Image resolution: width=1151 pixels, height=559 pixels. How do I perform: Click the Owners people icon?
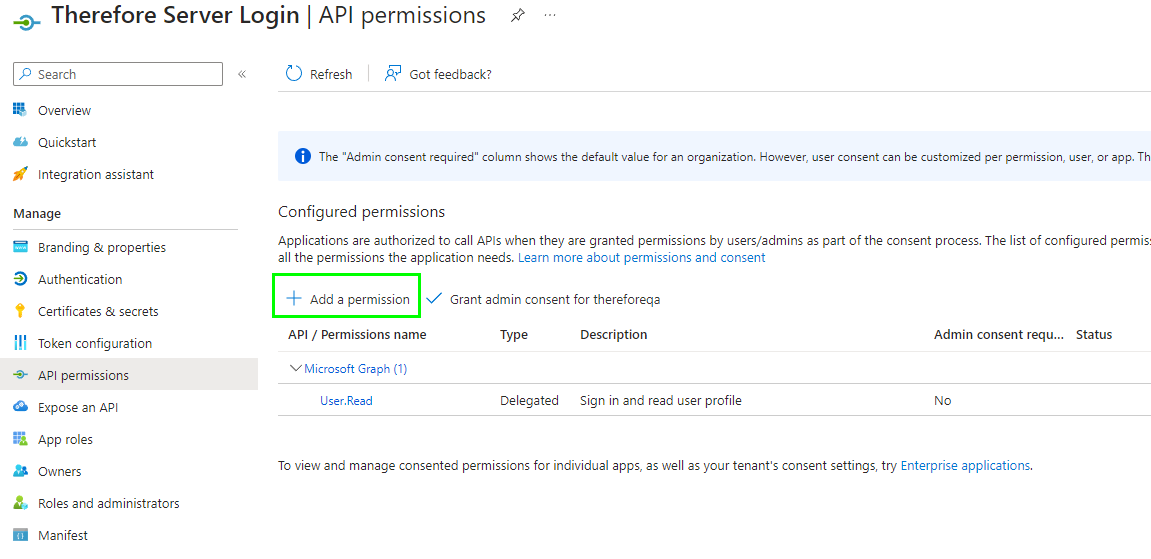coord(21,472)
